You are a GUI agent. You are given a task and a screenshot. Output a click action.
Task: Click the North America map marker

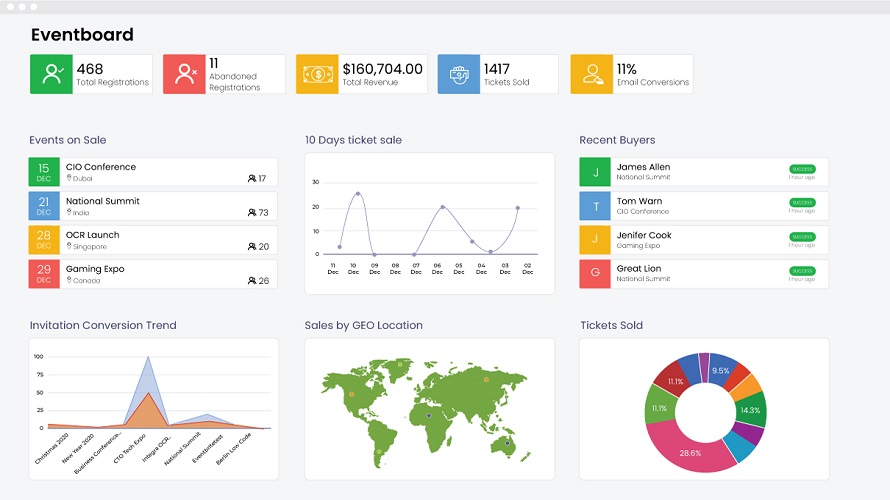(352, 394)
